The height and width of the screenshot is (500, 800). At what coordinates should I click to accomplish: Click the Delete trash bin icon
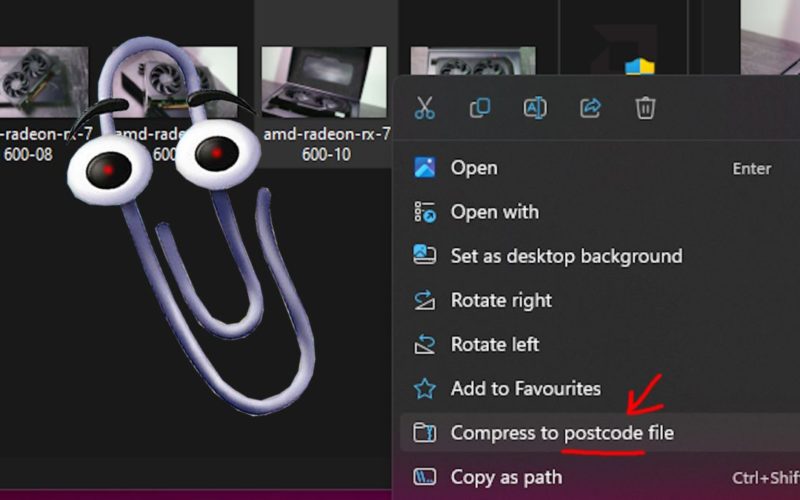[x=645, y=108]
